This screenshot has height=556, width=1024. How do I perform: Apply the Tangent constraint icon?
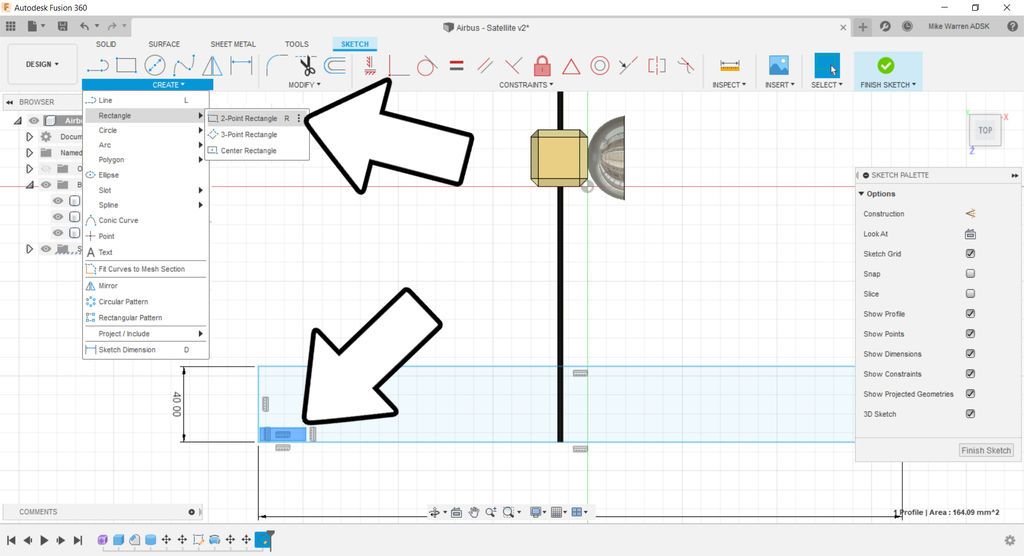(x=426, y=65)
